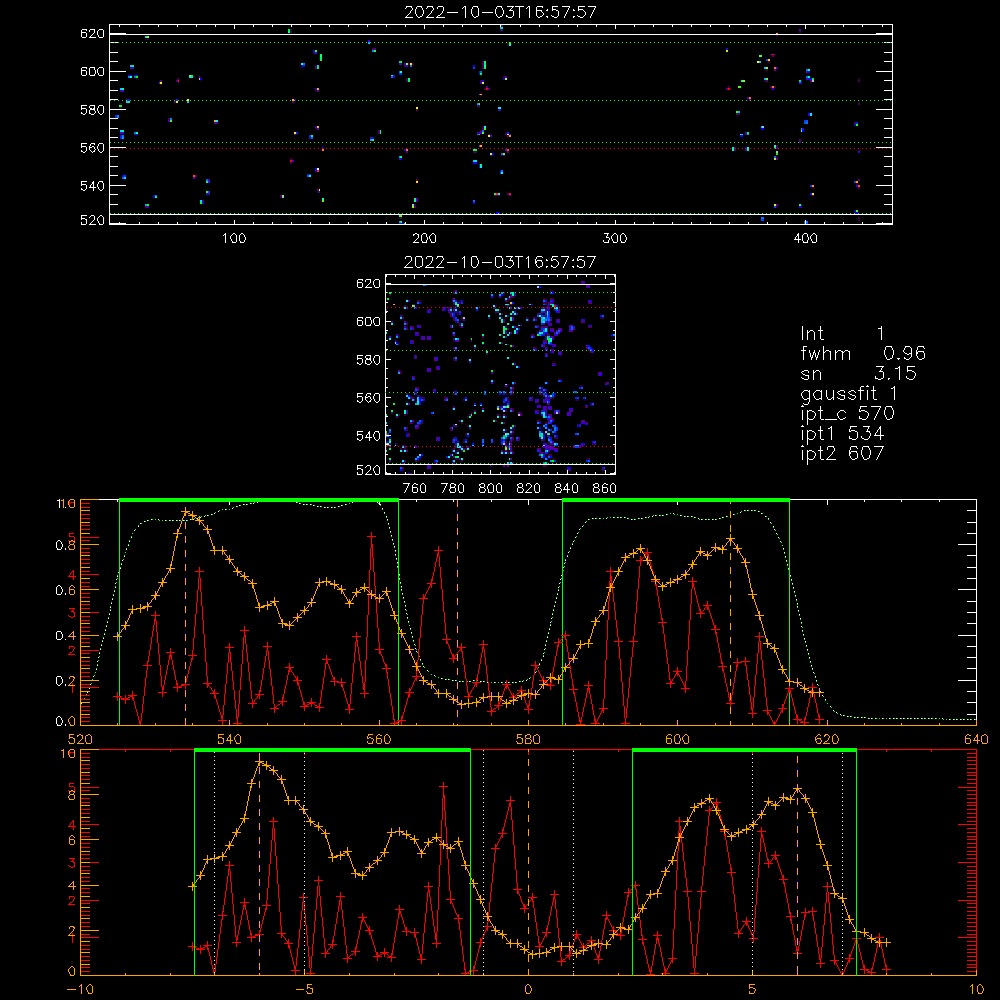Click x-axis label 10 on bottom plot

tap(976, 990)
